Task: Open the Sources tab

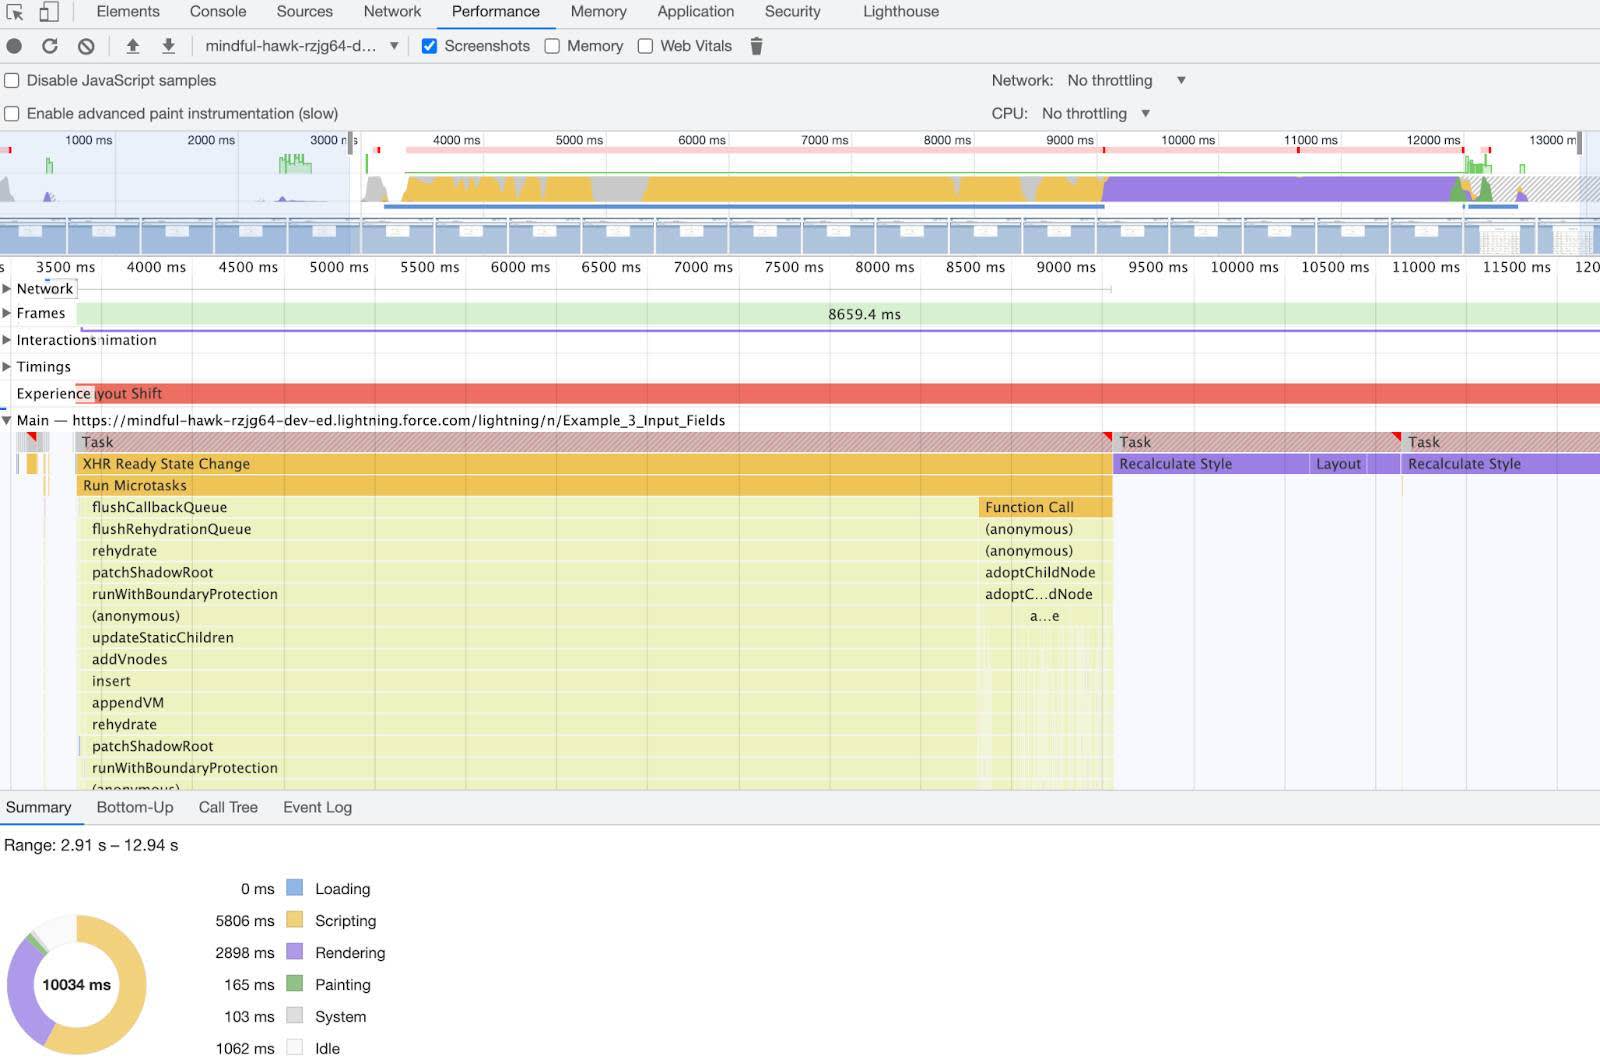Action: pos(305,12)
